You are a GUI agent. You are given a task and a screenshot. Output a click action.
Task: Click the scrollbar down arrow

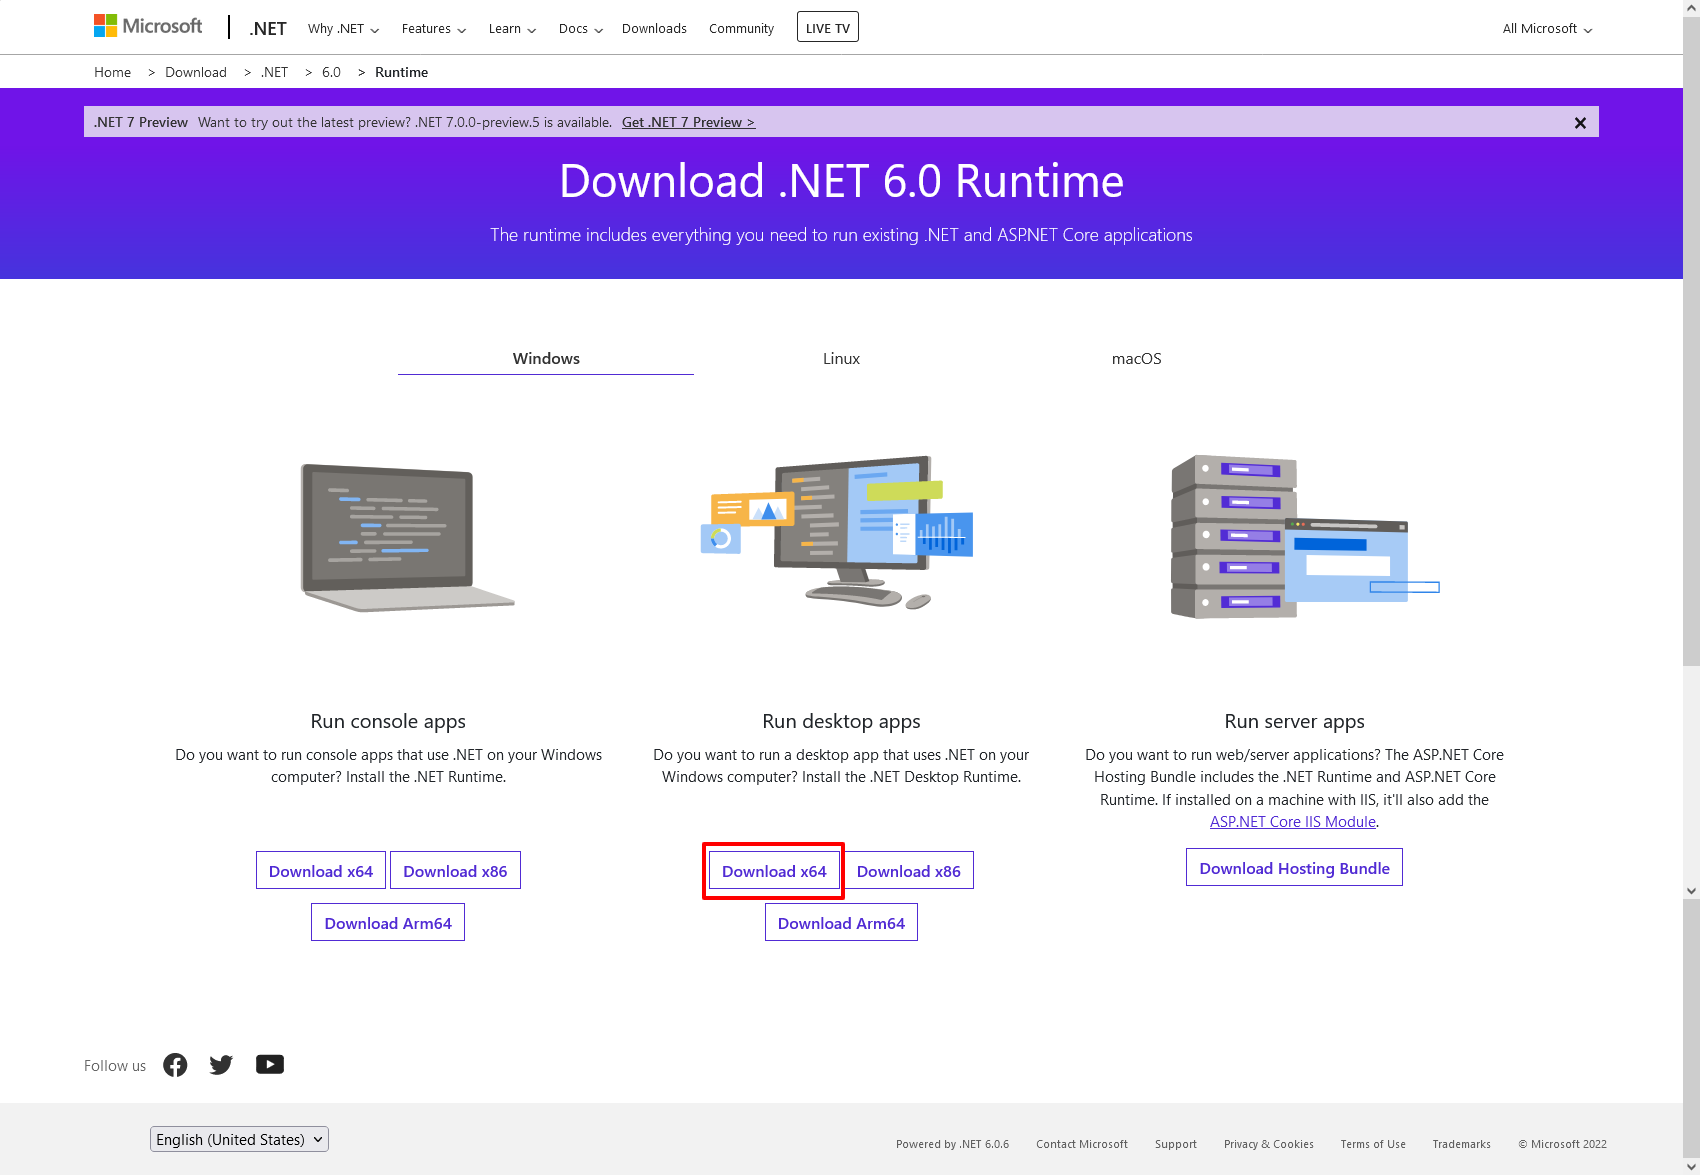click(x=1691, y=890)
